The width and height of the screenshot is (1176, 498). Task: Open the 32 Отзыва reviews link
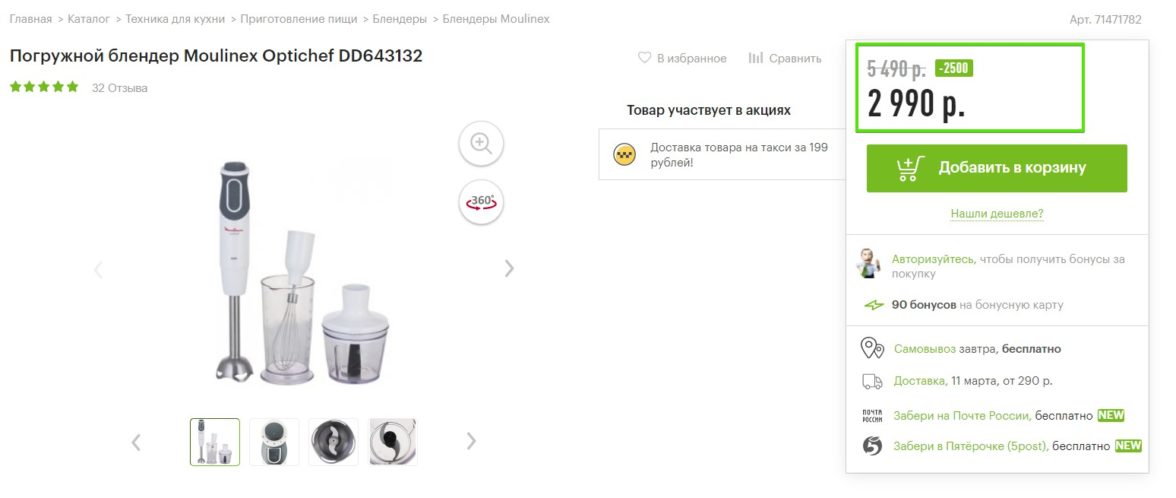(120, 88)
